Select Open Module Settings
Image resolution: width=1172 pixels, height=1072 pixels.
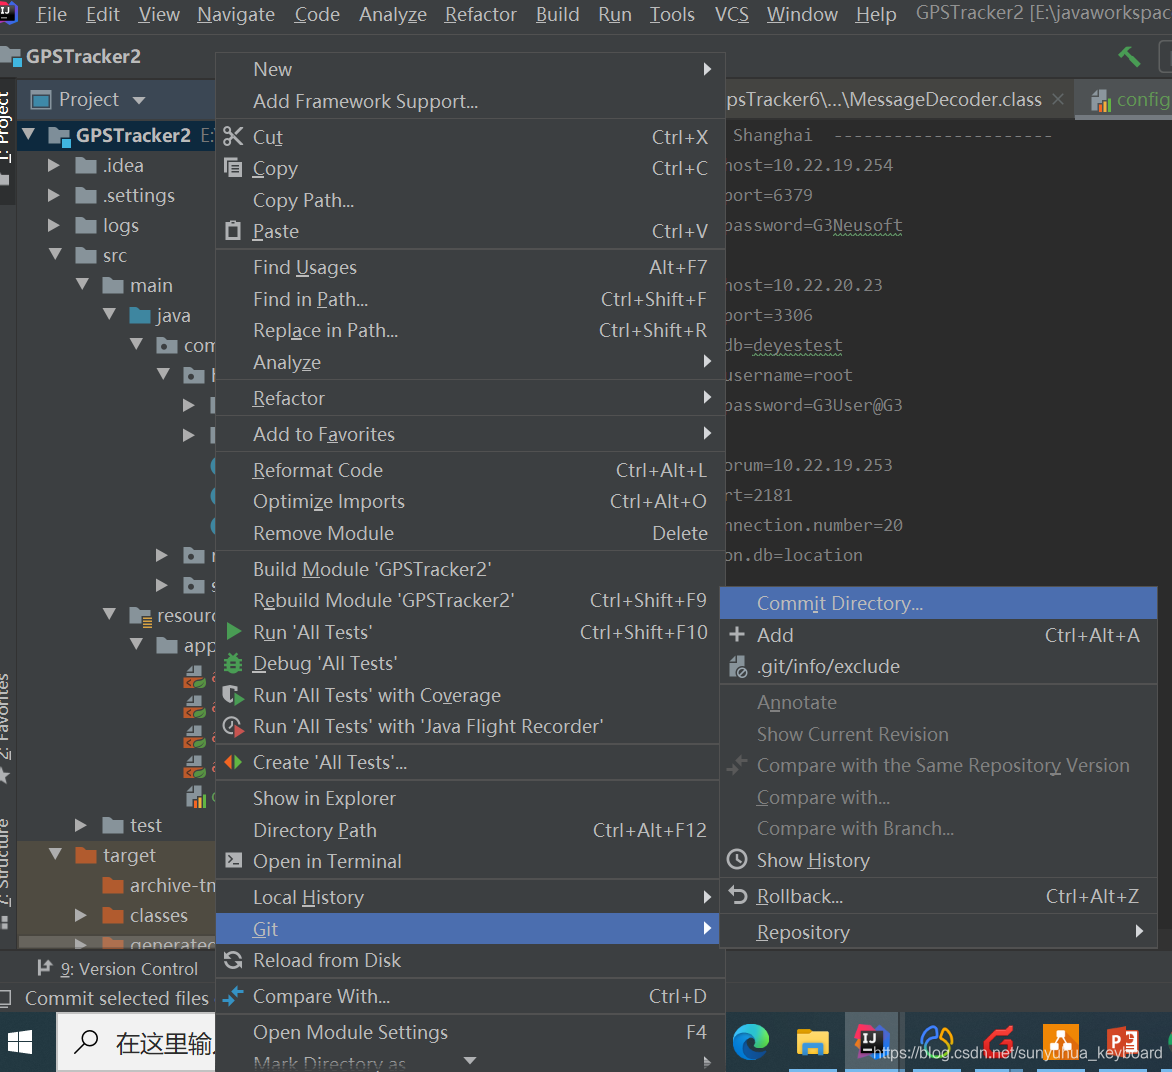click(470, 1032)
